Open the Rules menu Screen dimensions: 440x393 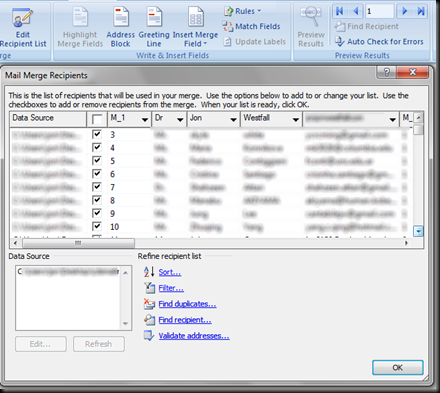tap(243, 11)
